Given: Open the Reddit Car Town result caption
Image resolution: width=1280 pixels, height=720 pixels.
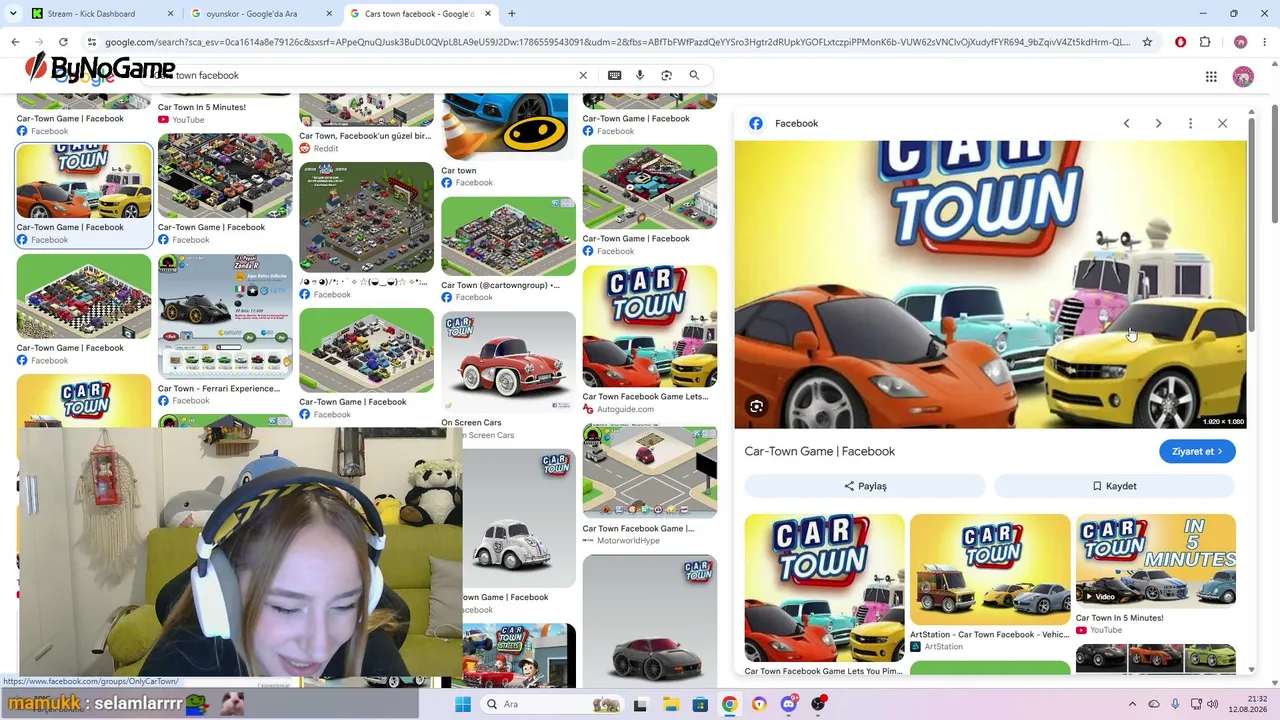Looking at the screenshot, I should tap(365, 136).
